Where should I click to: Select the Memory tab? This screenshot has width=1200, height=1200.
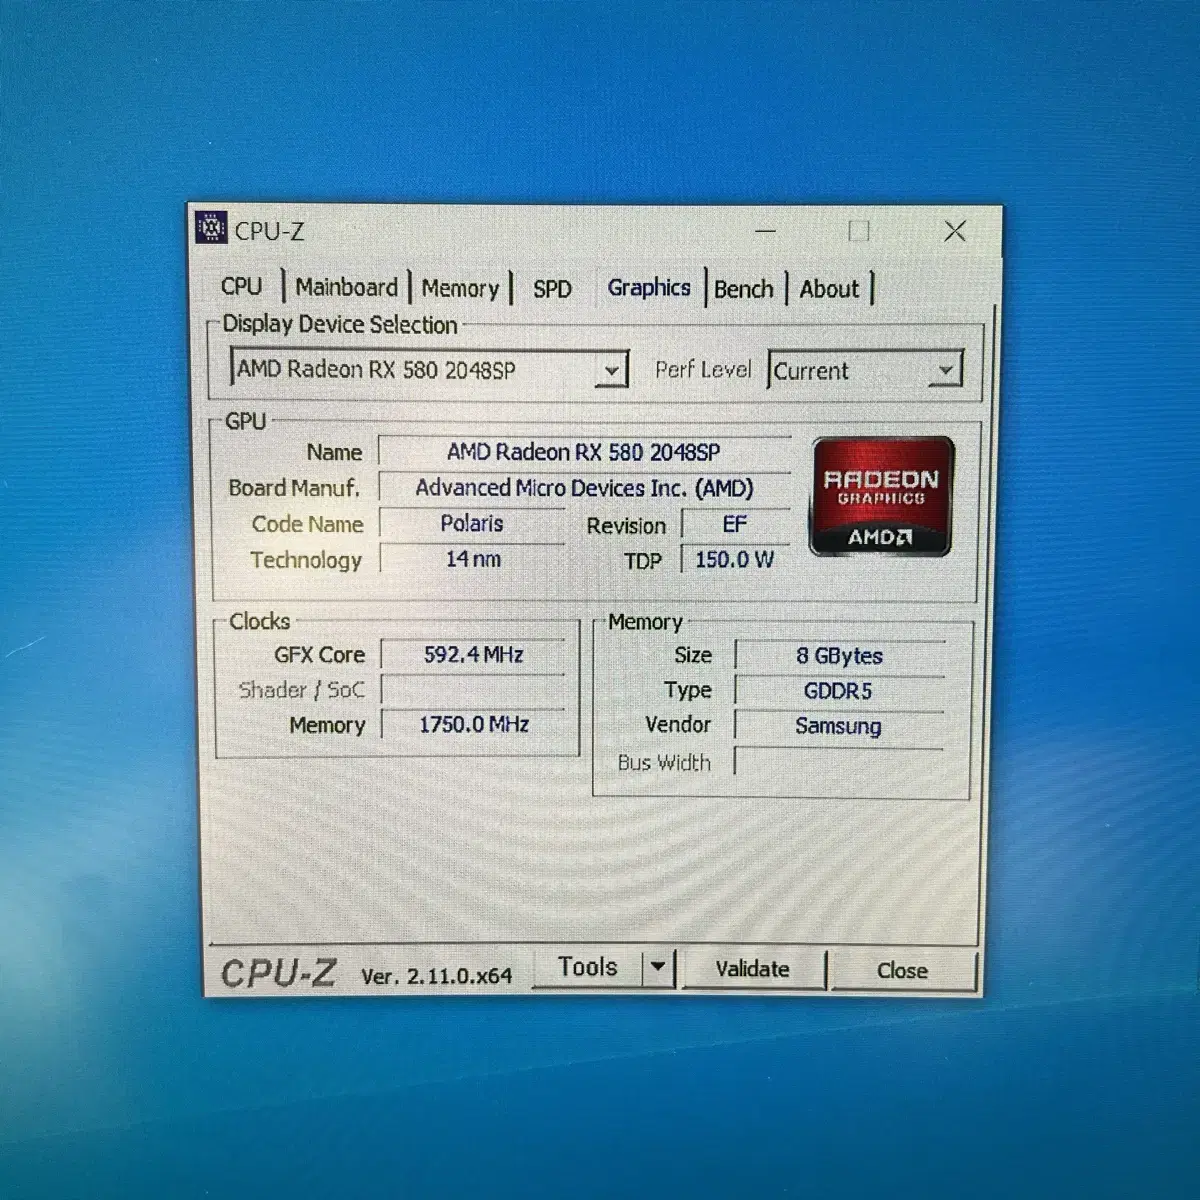tap(460, 288)
